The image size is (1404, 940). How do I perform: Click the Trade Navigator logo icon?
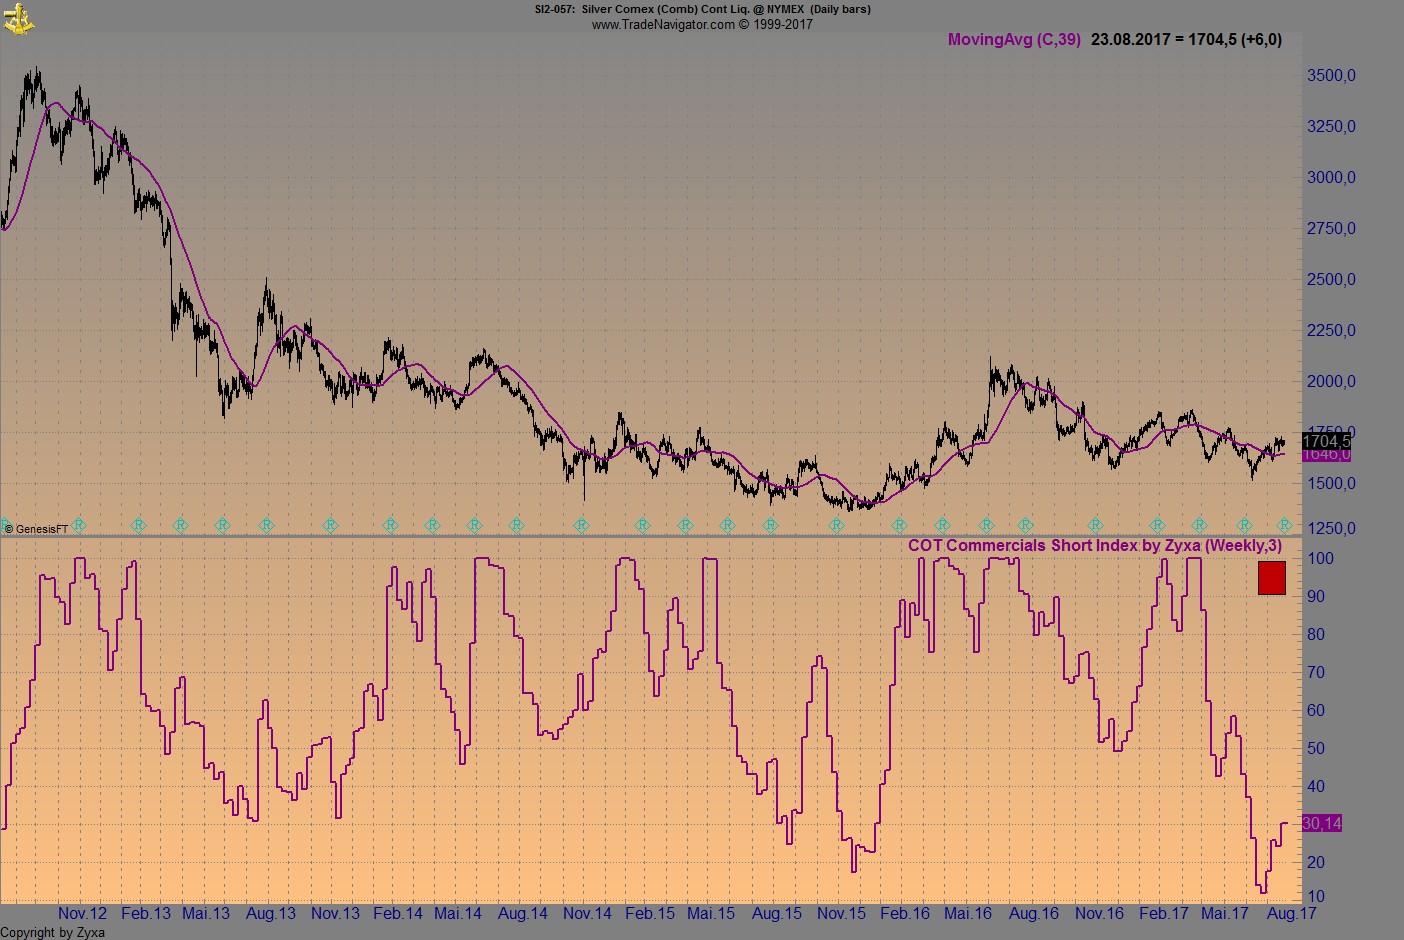(18, 18)
